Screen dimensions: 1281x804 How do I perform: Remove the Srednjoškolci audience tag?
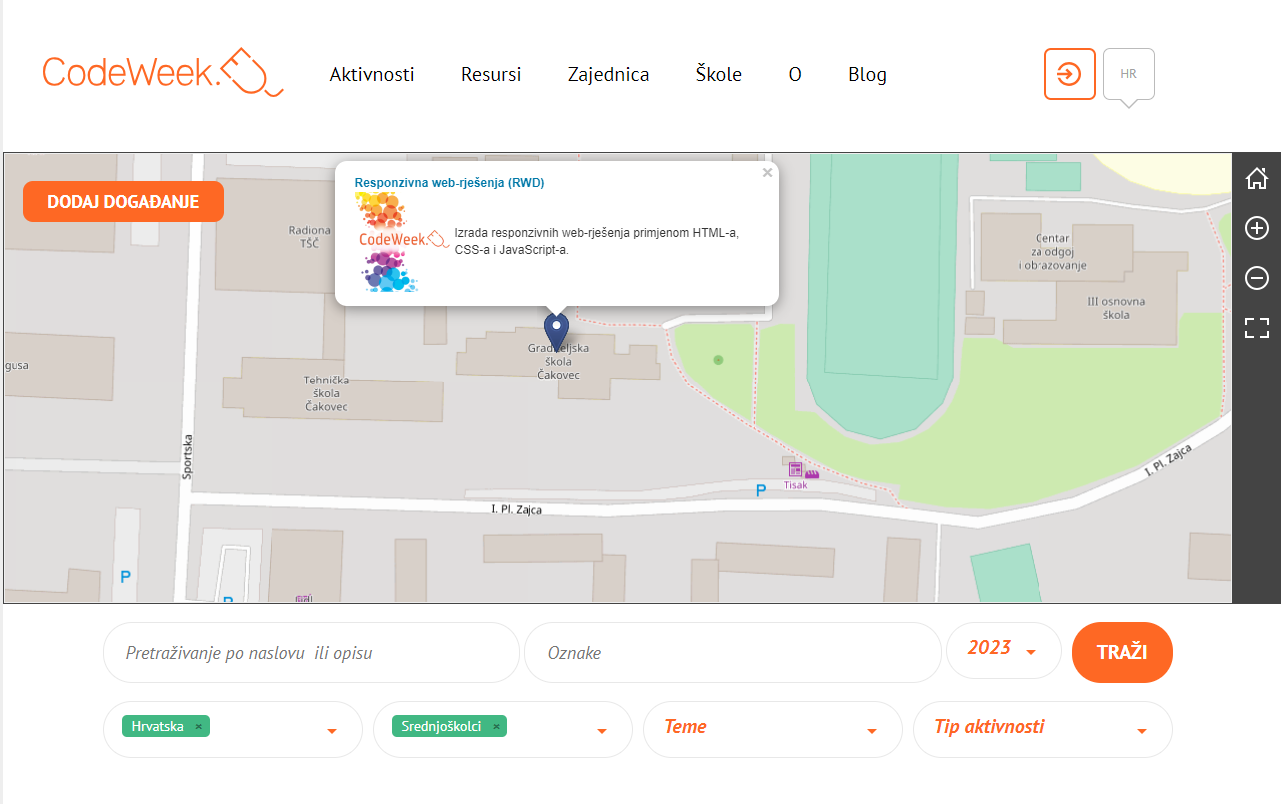(496, 727)
